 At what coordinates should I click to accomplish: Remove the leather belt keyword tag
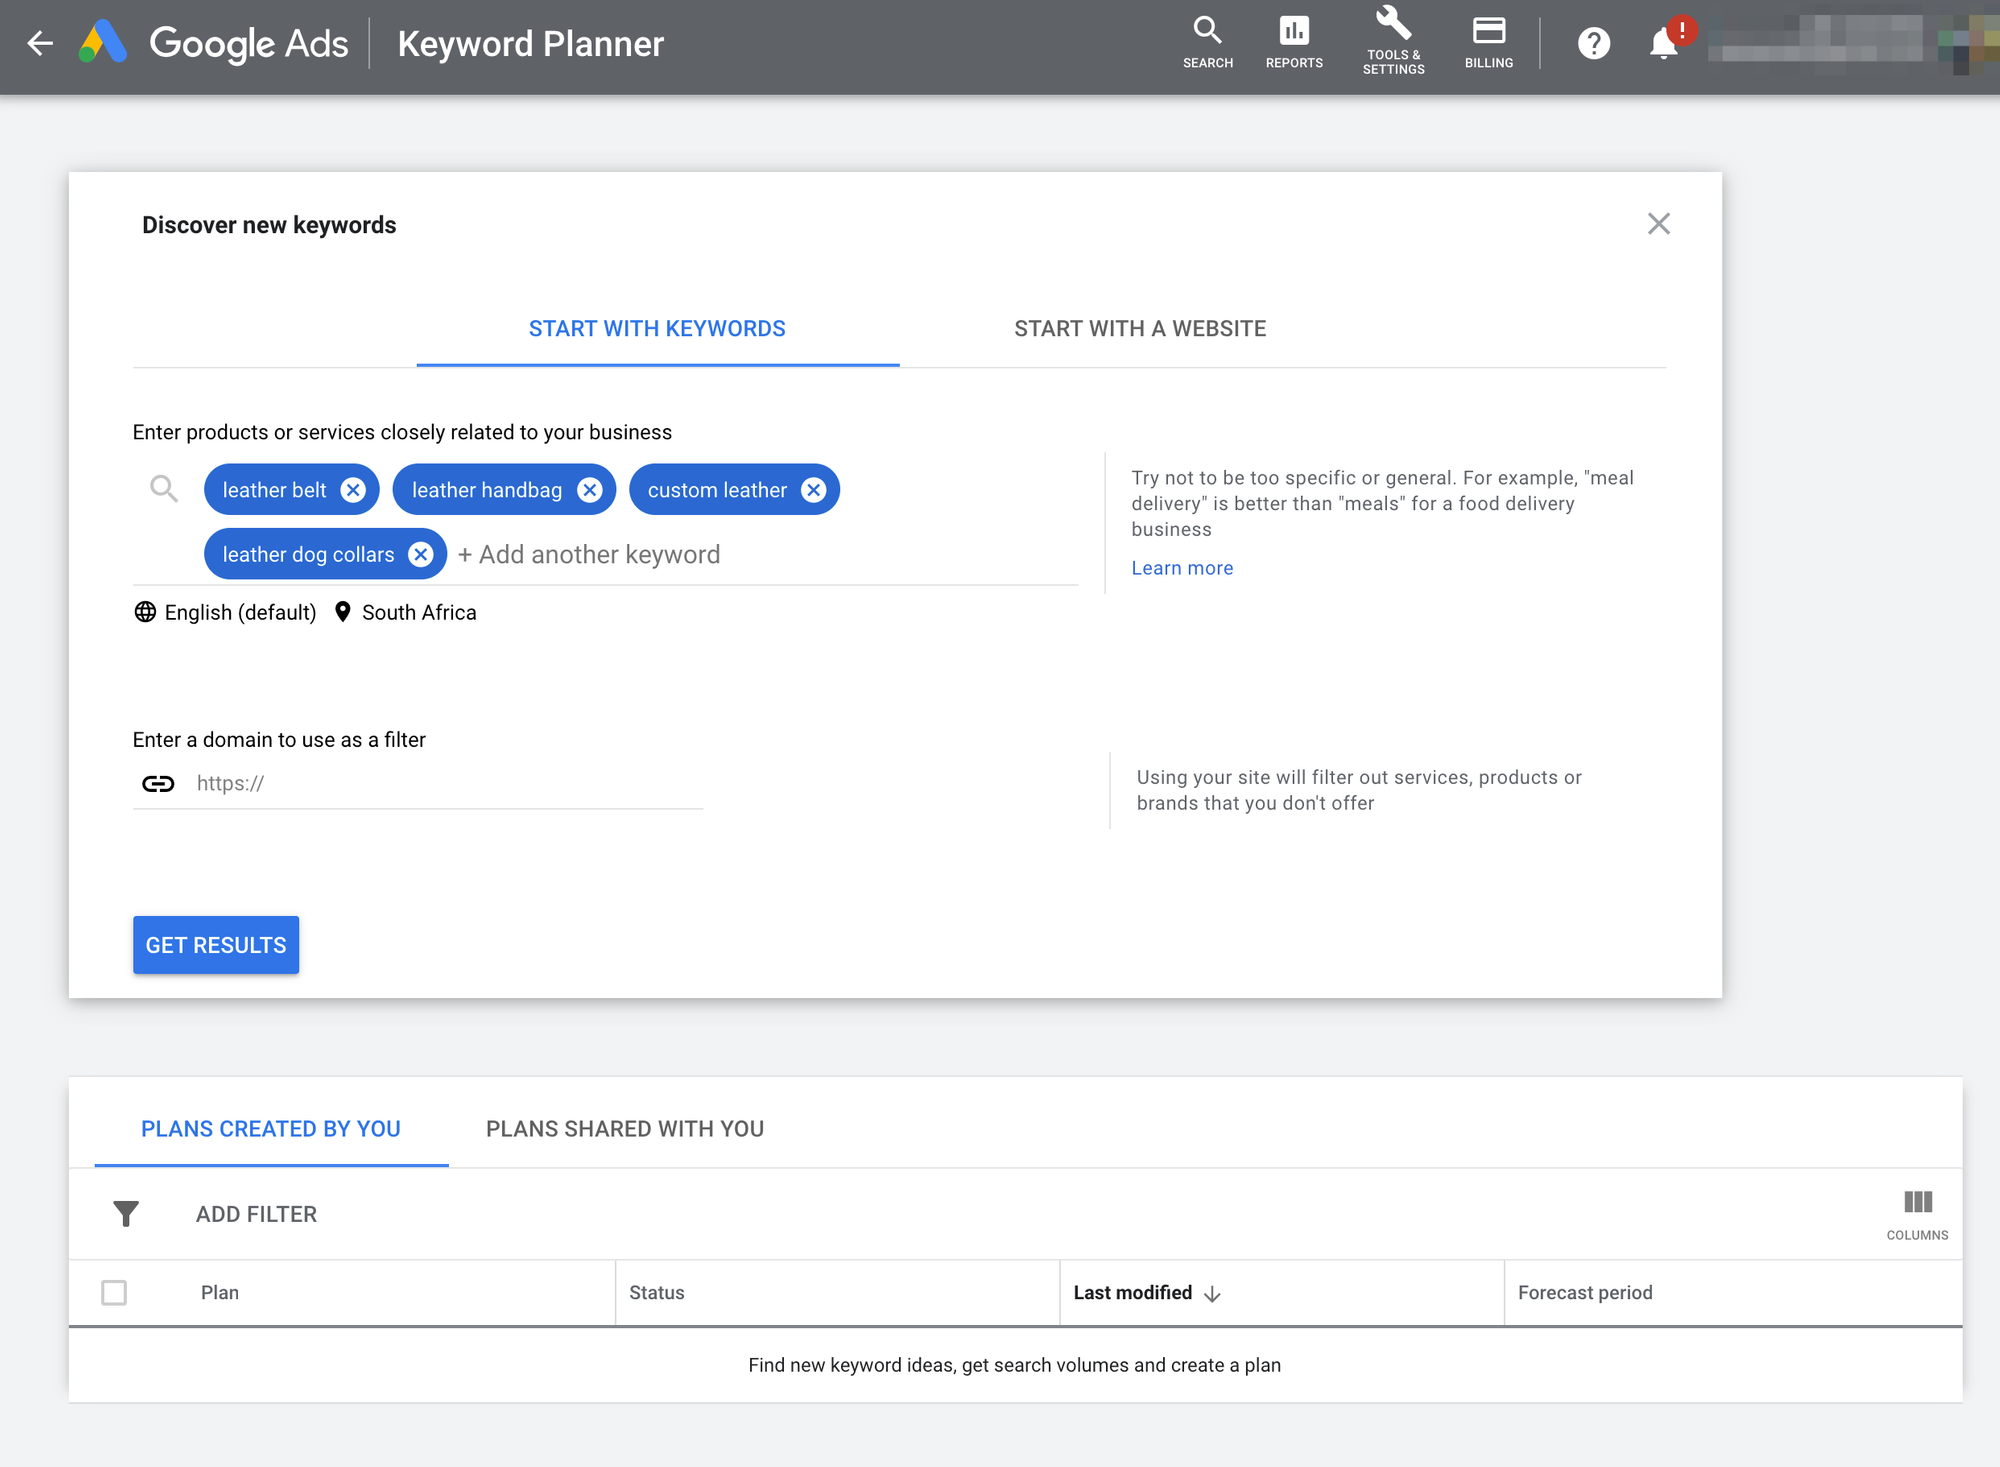click(x=352, y=491)
